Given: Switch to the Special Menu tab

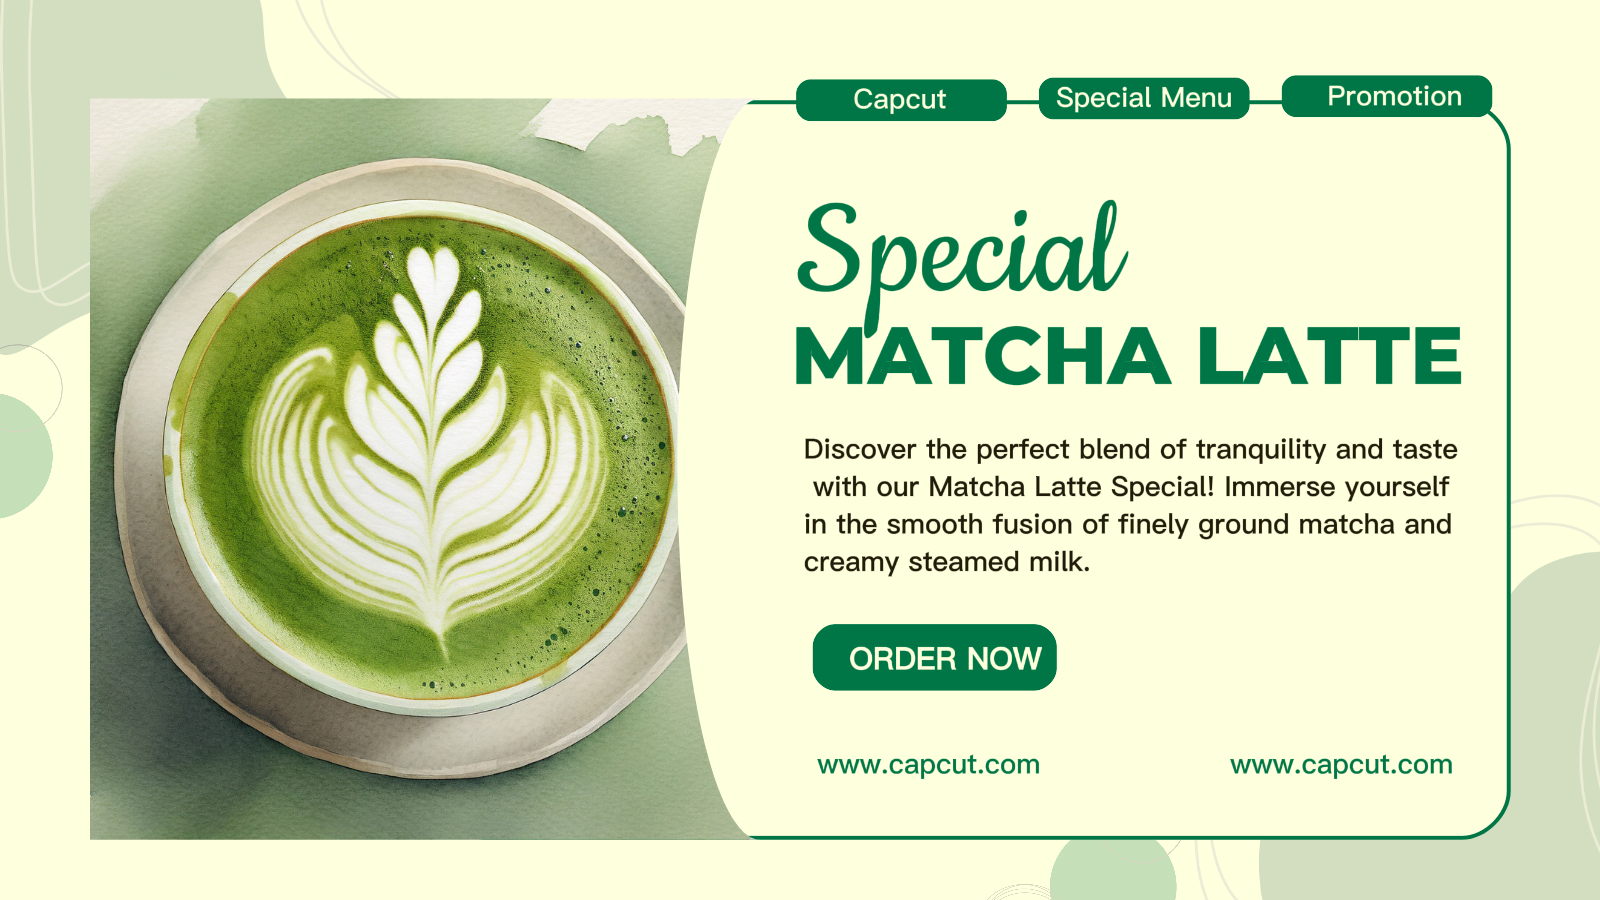Looking at the screenshot, I should pos(1144,98).
